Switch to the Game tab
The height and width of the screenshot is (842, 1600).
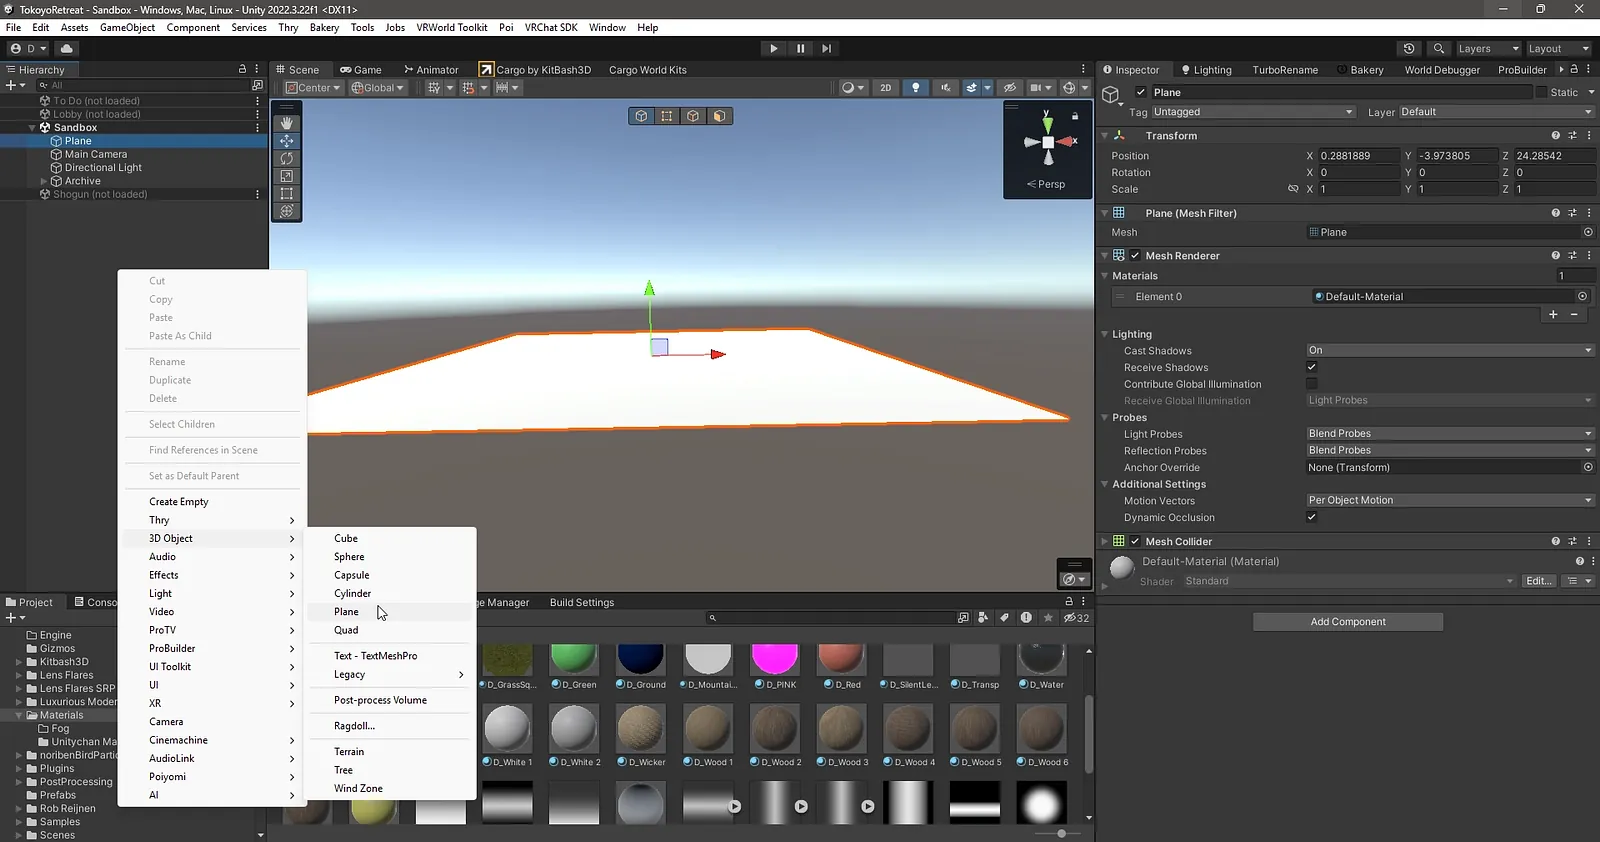coord(361,70)
